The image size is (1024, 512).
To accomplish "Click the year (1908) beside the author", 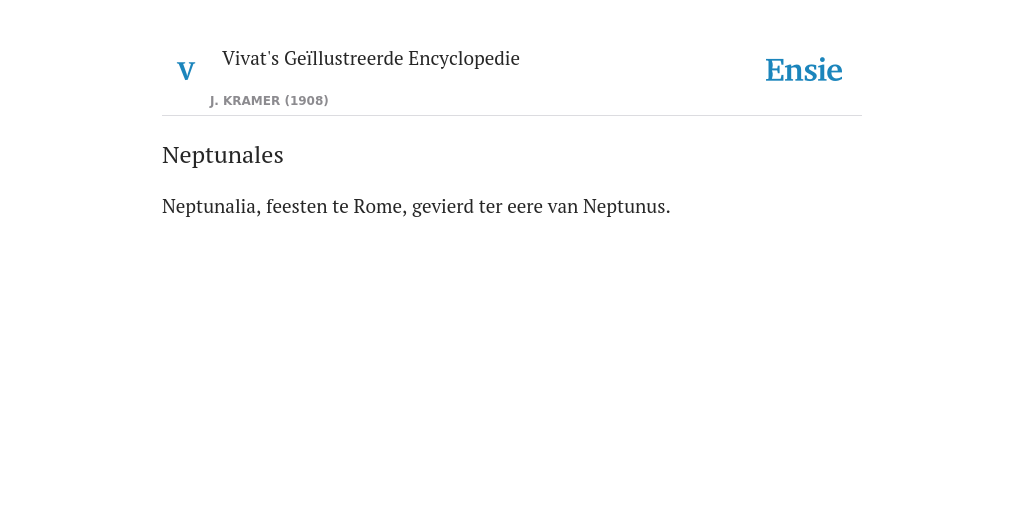I will 306,101.
